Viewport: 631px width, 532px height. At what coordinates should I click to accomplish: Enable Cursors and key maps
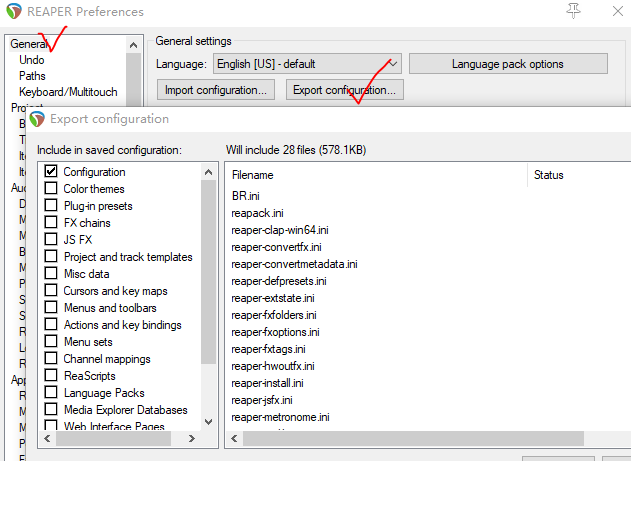(x=51, y=290)
